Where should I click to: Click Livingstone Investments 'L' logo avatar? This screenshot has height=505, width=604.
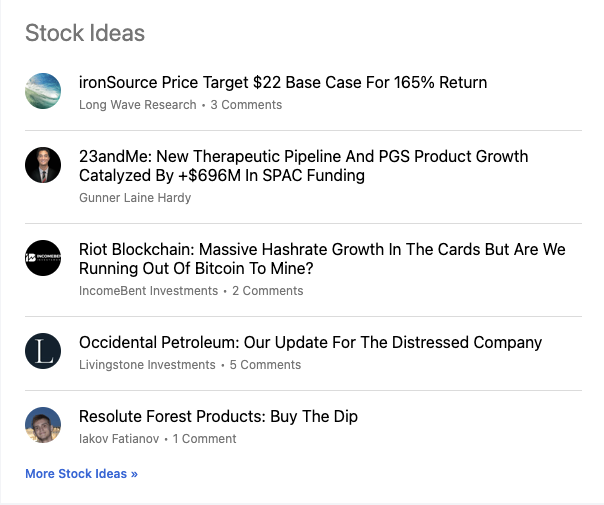(43, 351)
